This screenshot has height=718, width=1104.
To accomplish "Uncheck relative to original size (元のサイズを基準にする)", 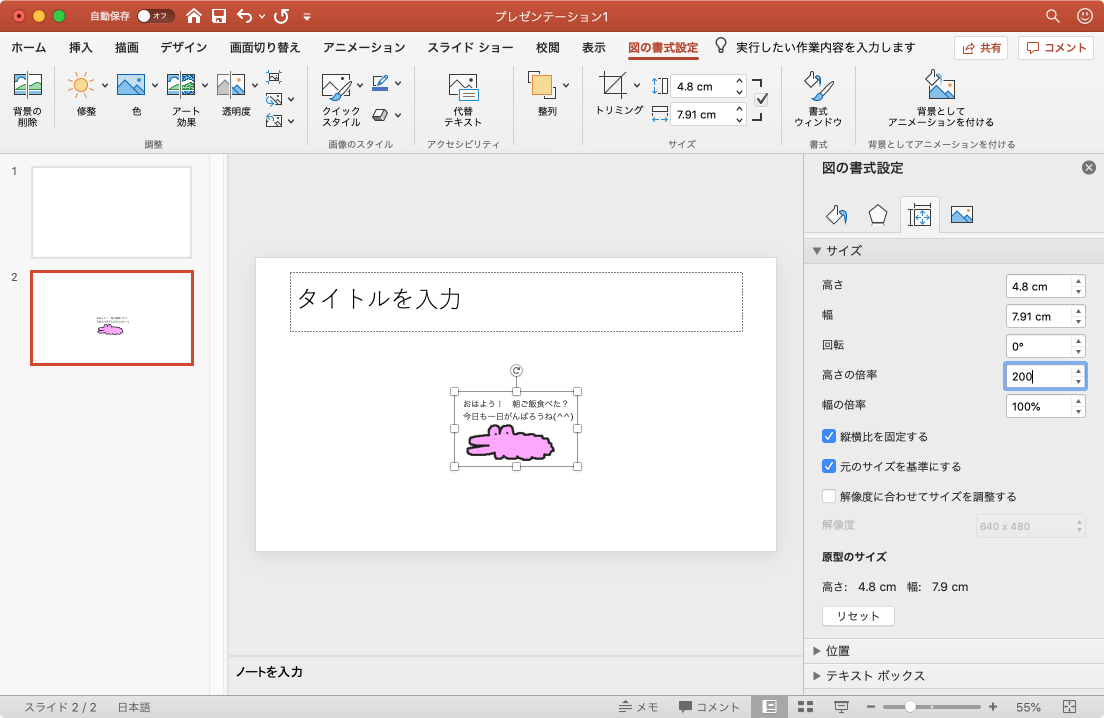I will point(829,466).
